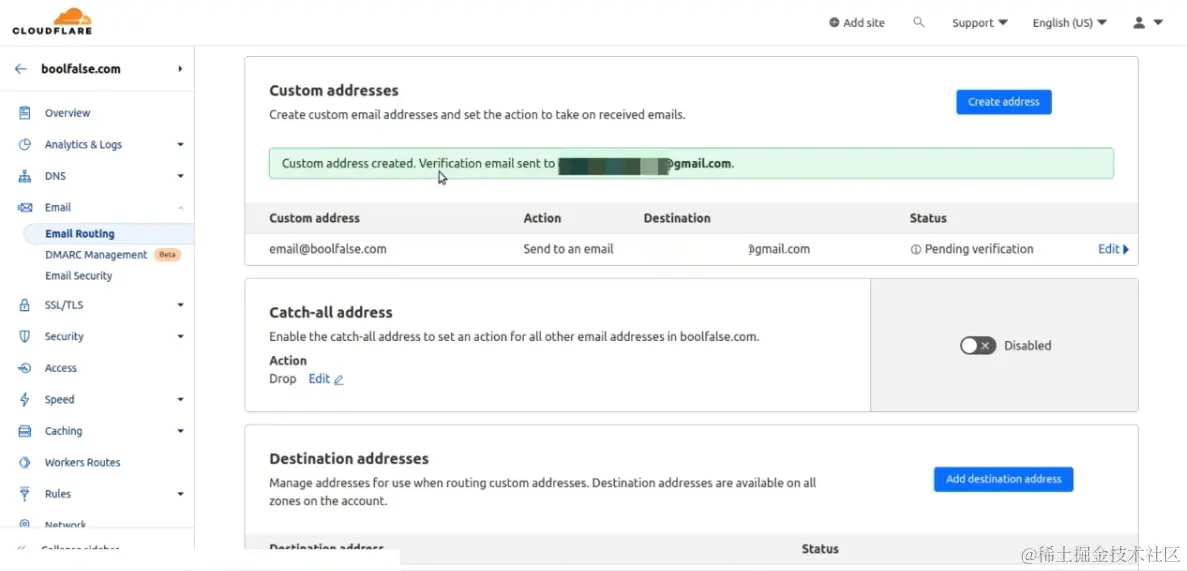Click the Custom addresses heading
The image size is (1187, 571).
(334, 90)
